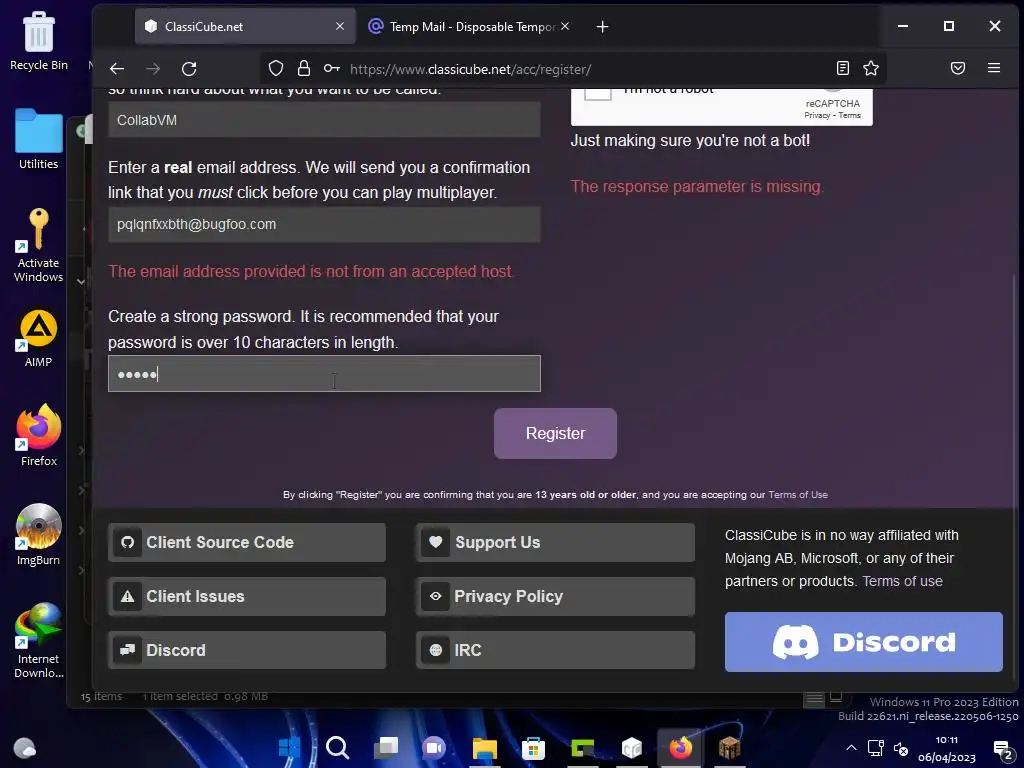This screenshot has height=768, width=1024.
Task: Close the ClassiCube.net tab
Action: [x=340, y=26]
